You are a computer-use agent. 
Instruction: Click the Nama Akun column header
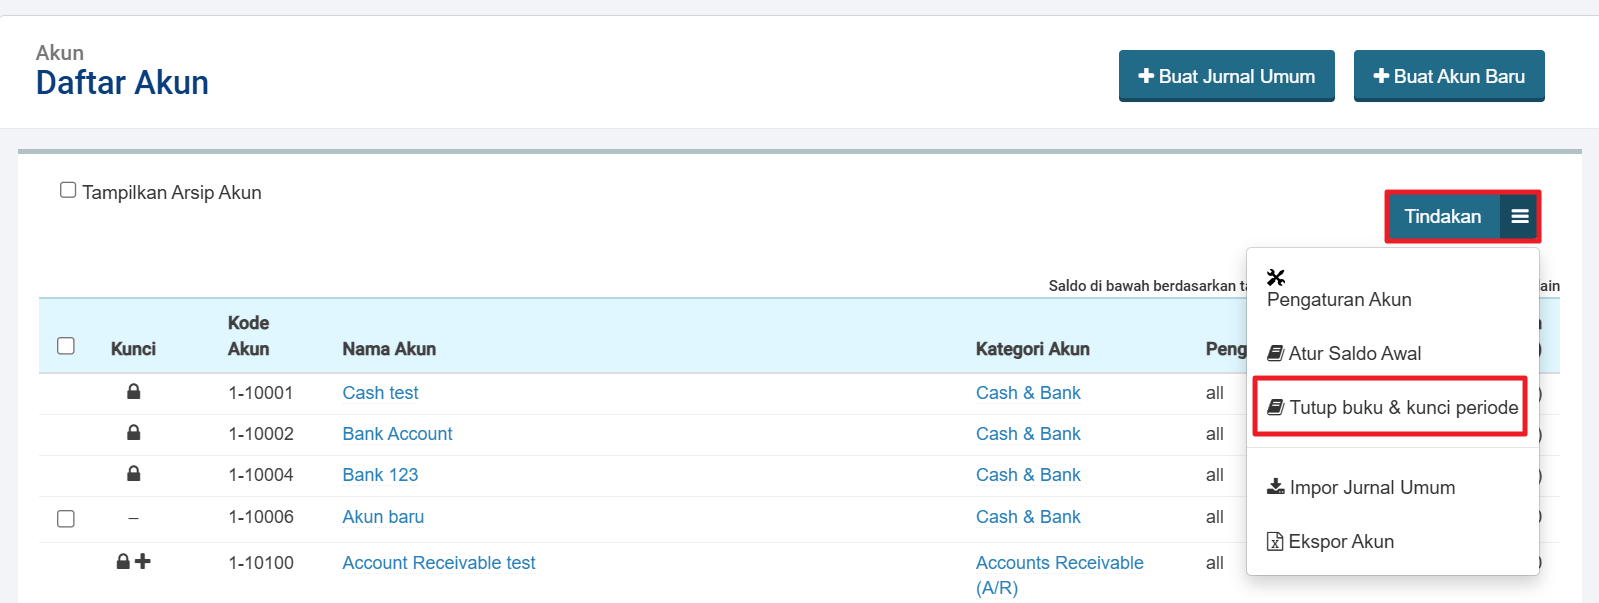389,349
